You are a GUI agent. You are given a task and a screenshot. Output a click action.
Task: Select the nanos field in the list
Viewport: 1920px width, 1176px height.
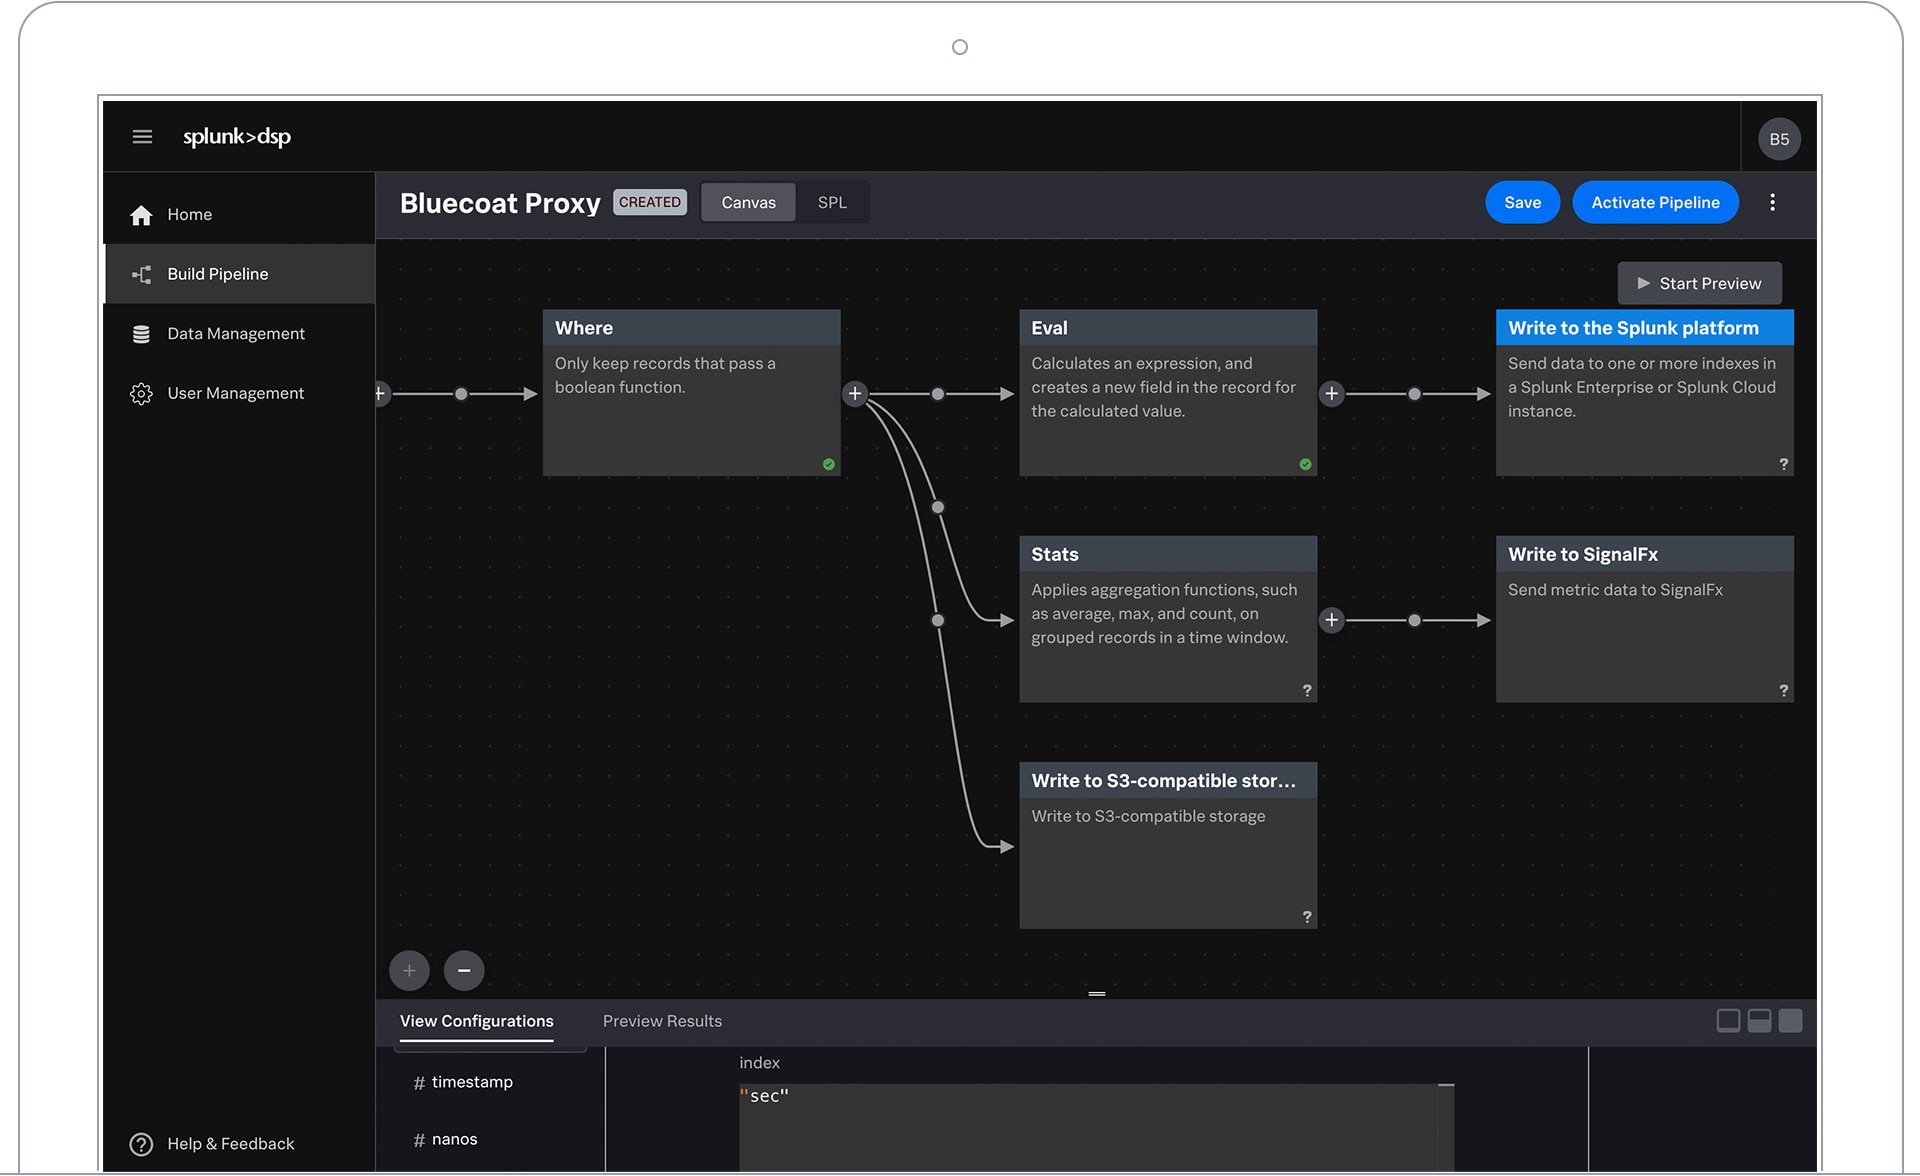point(445,1140)
